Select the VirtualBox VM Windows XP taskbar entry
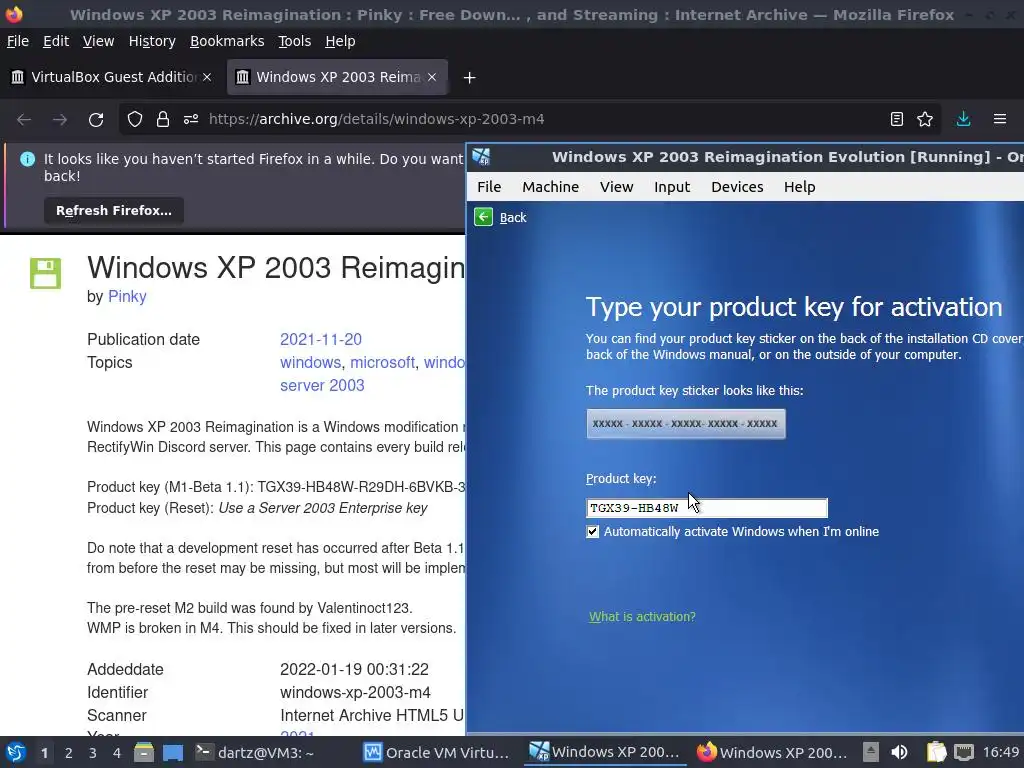The width and height of the screenshot is (1024, 768). click(x=605, y=752)
